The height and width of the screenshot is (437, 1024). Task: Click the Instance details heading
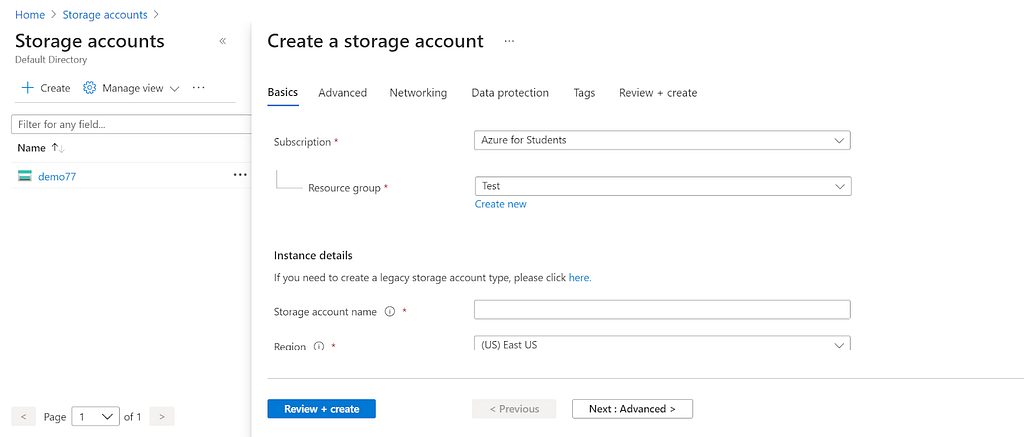pos(313,255)
